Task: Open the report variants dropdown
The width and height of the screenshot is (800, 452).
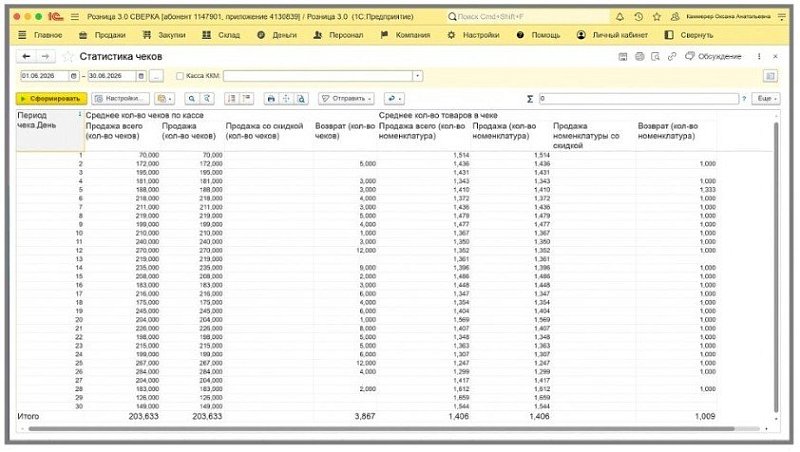Action: [164, 98]
